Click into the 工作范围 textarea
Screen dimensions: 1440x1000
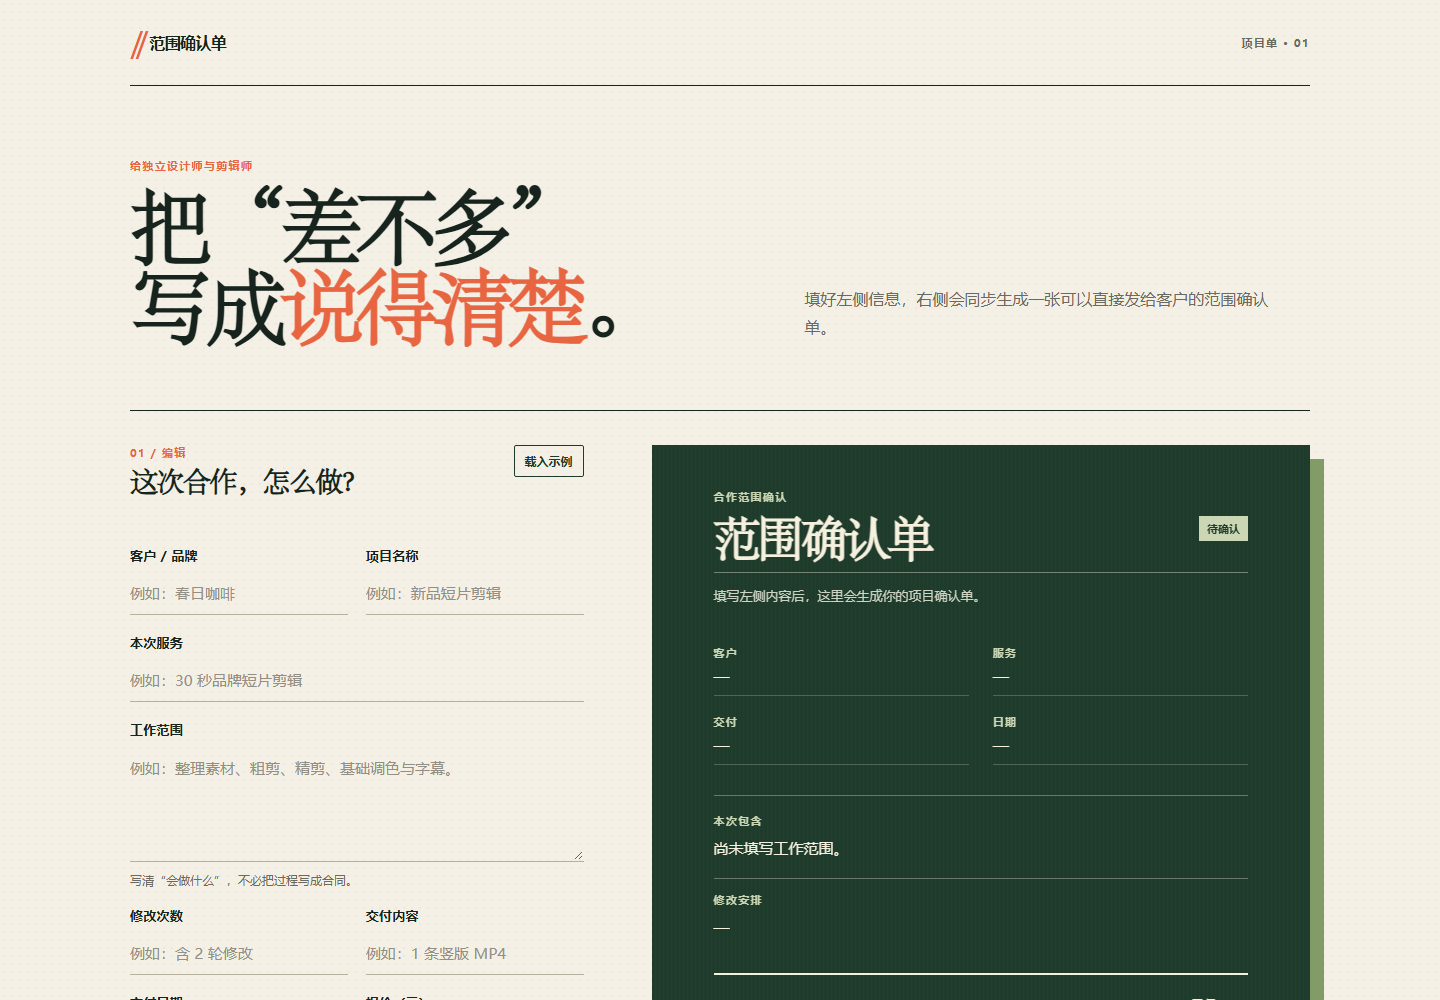357,805
